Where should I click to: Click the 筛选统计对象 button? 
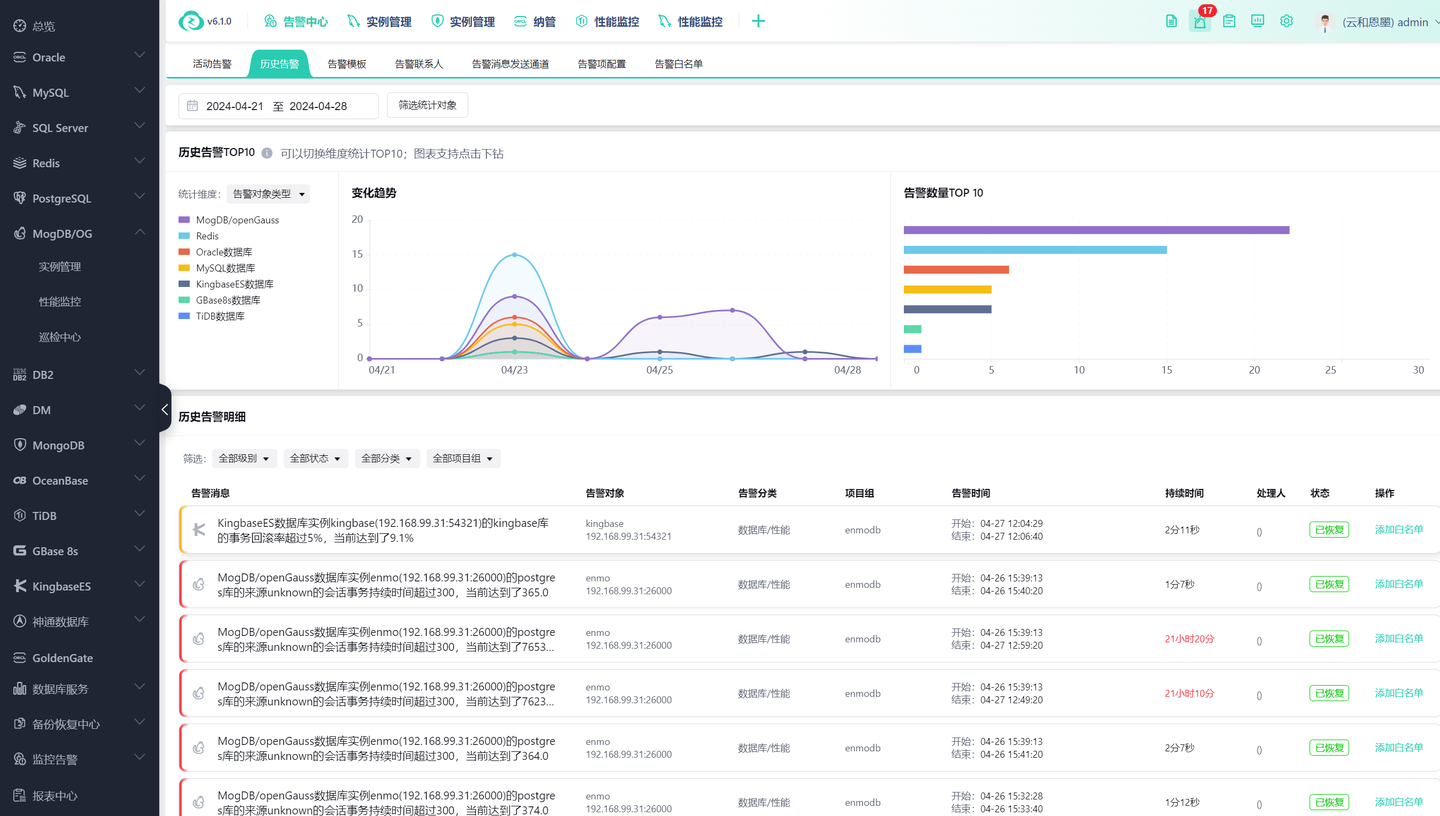427,105
